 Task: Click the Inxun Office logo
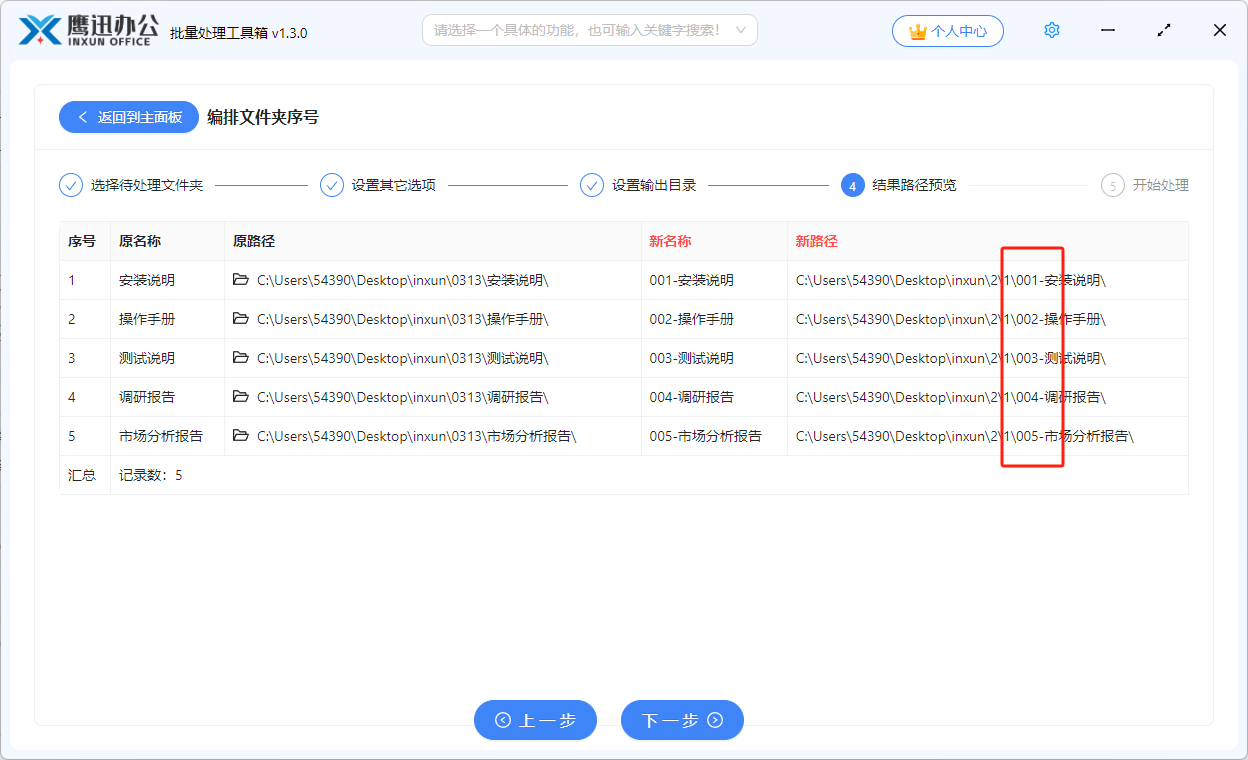point(88,30)
